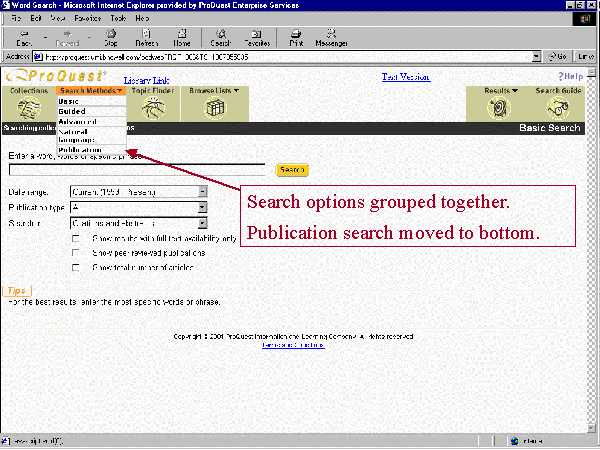Click the ProQuest logo
Screen dimensions: 600x450
pos(56,76)
